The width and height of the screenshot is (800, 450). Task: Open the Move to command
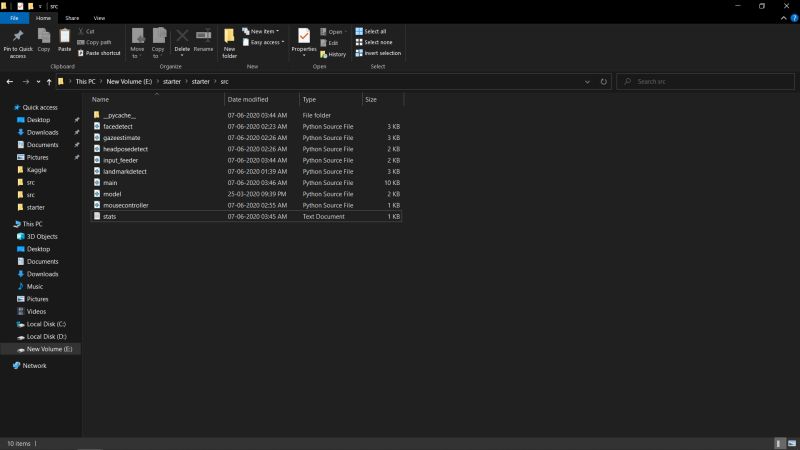(x=137, y=43)
